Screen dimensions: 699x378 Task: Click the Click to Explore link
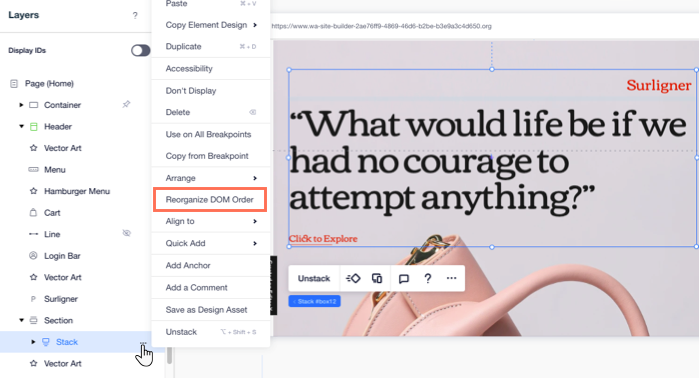tap(323, 239)
